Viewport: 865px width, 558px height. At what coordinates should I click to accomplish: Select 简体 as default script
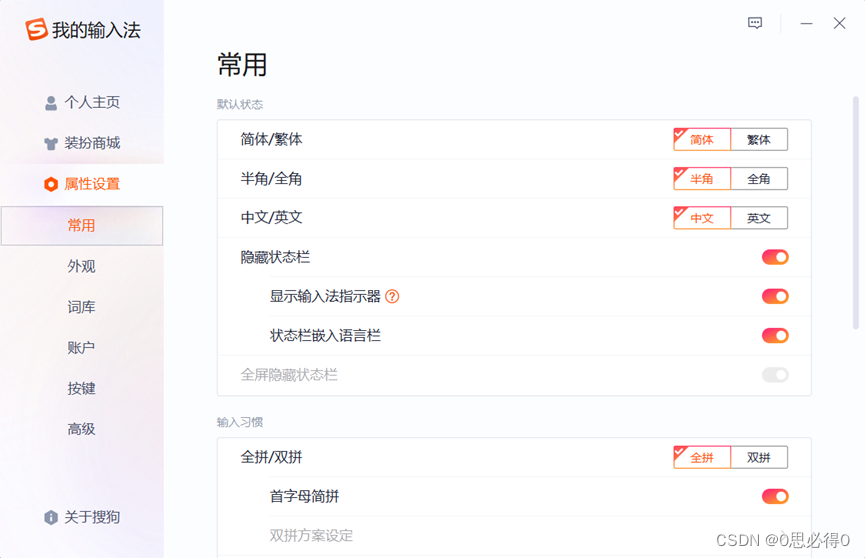(702, 140)
